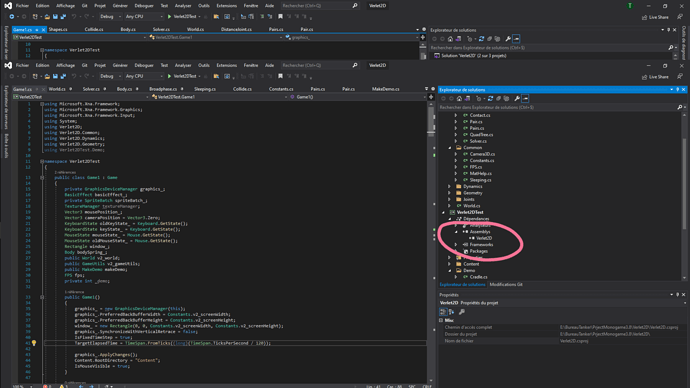
Task: Open Debug configuration dropdown in front window
Action: point(110,76)
